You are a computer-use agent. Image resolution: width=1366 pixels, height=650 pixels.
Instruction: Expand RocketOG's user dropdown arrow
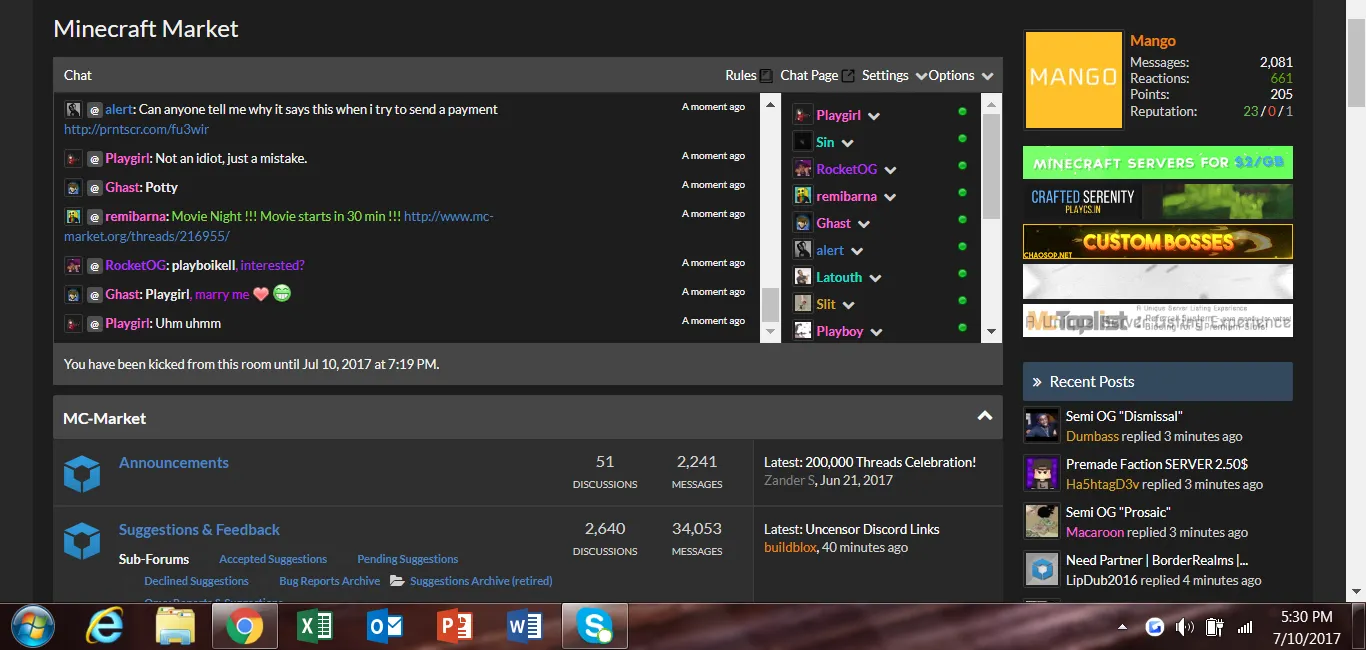pos(890,170)
